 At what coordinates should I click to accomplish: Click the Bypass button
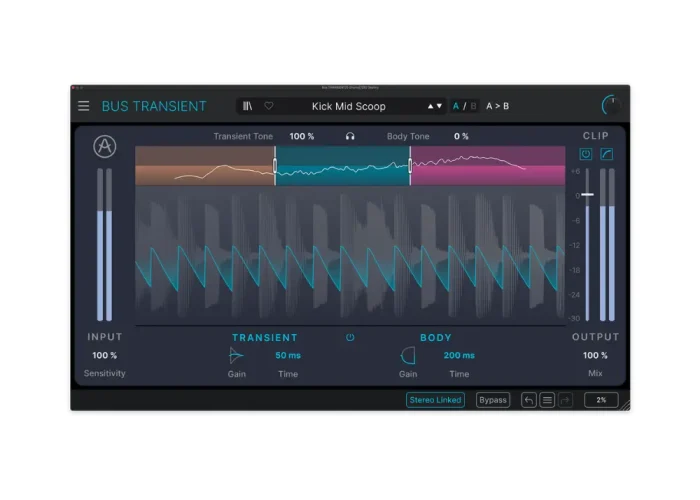[493, 400]
